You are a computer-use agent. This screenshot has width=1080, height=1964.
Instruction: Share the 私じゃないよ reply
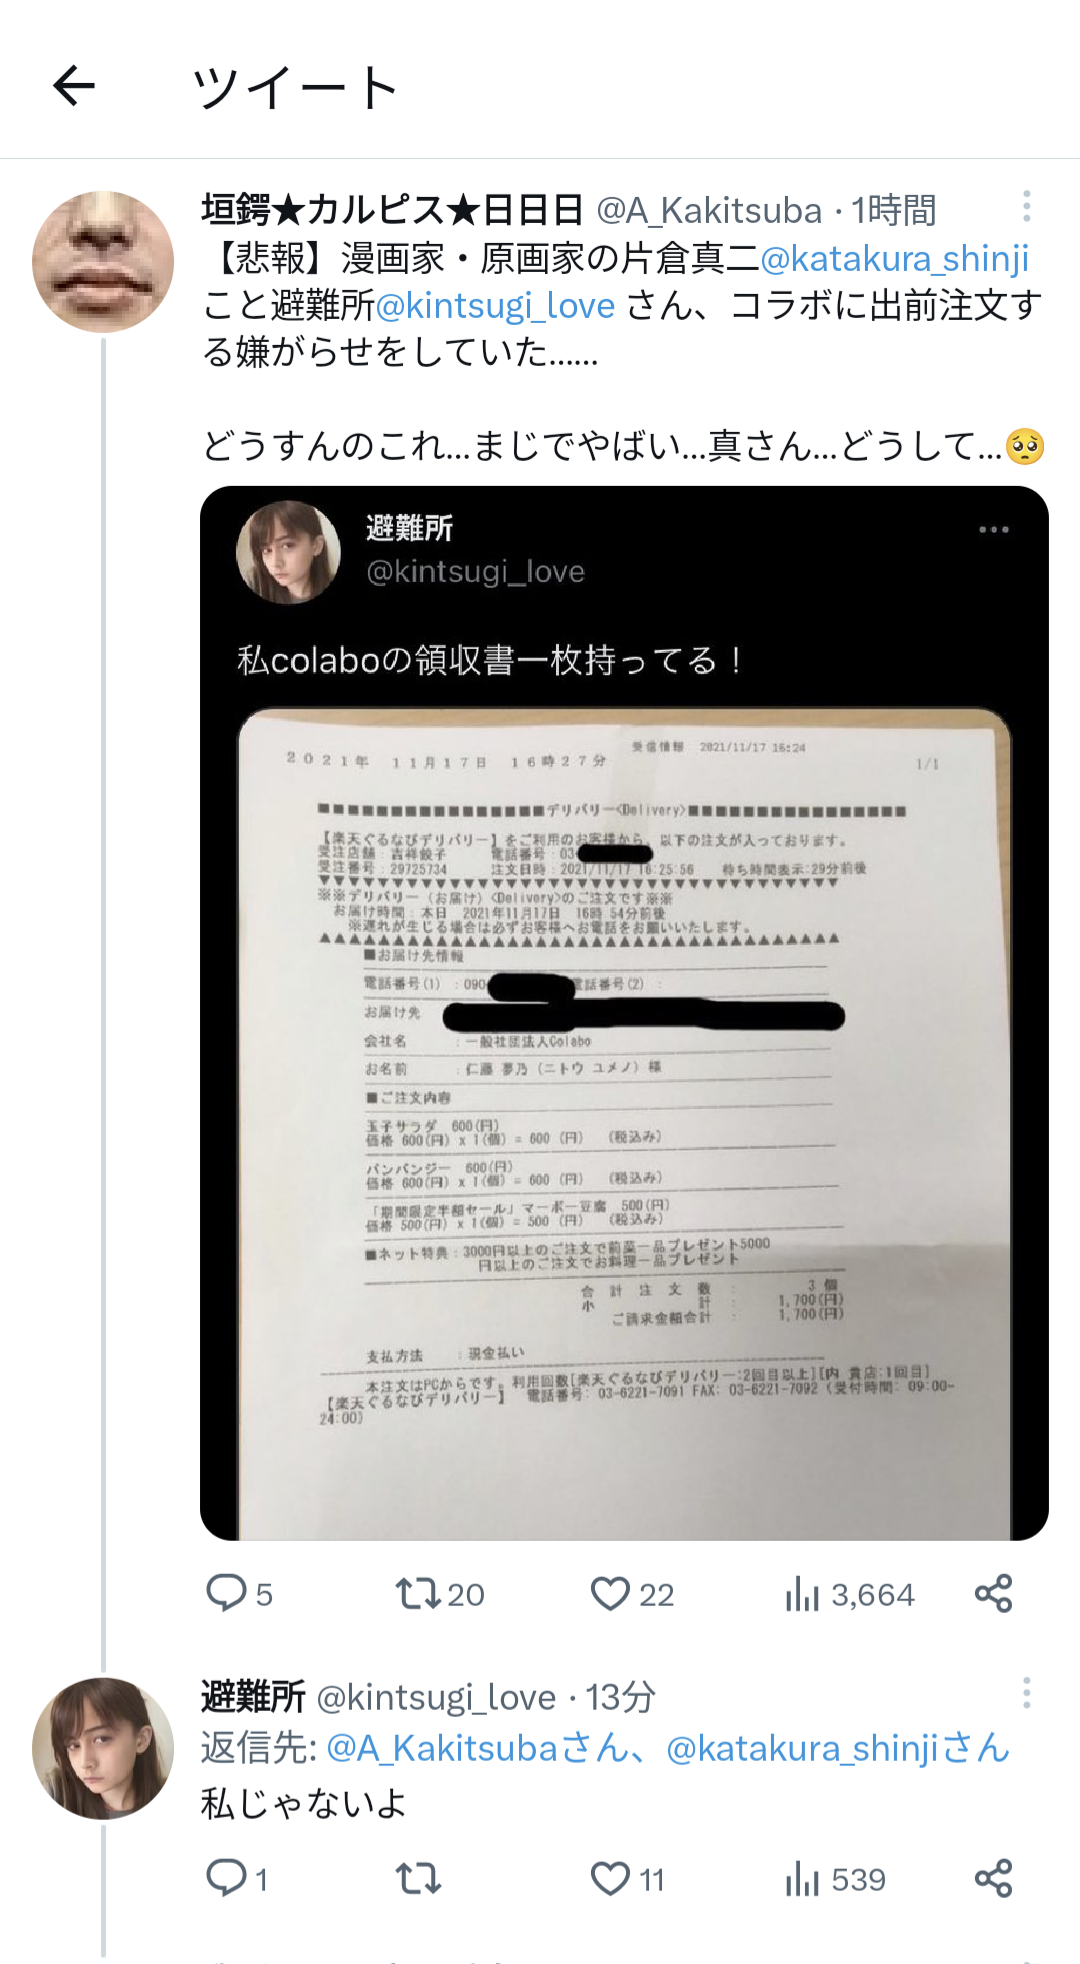click(994, 1878)
